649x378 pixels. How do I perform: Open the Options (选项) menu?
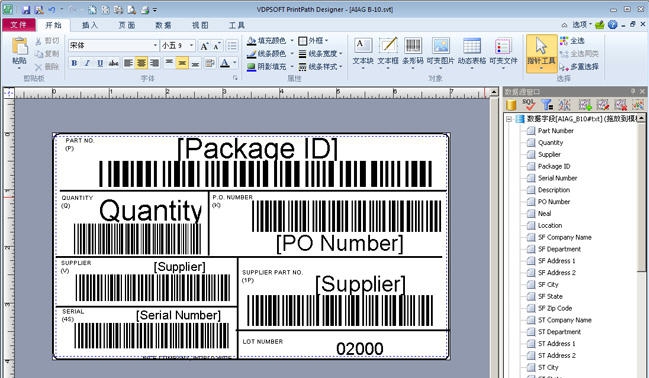(582, 25)
